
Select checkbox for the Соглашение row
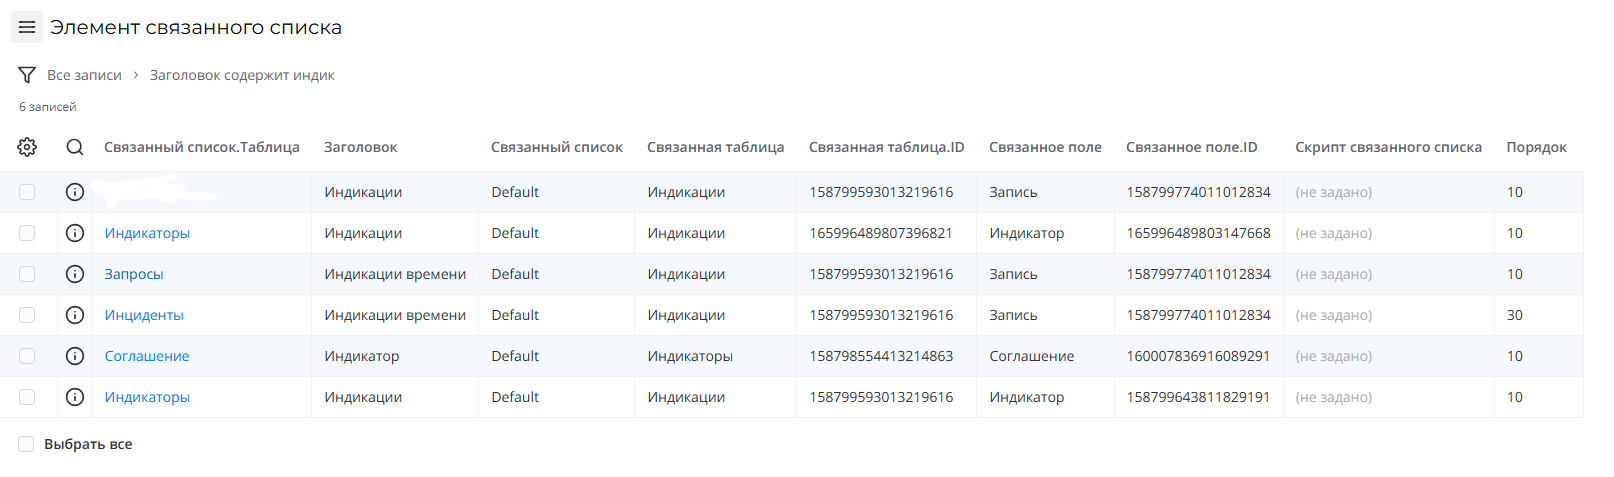pyautogui.click(x=27, y=356)
